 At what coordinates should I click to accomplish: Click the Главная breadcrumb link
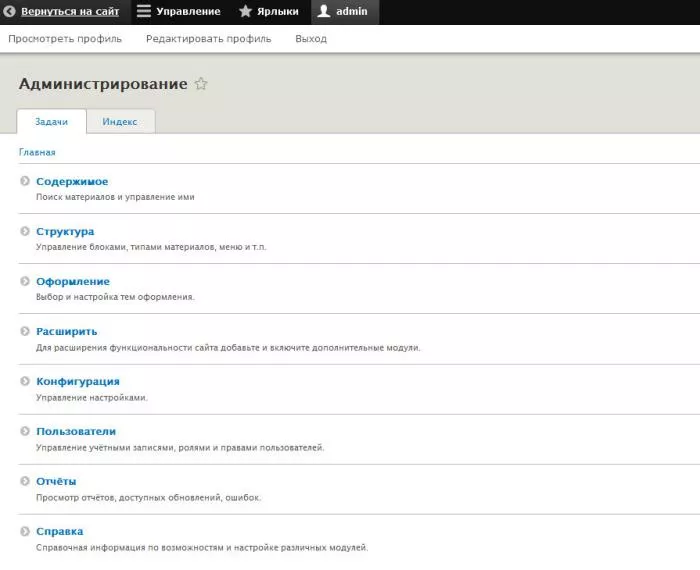pos(37,152)
